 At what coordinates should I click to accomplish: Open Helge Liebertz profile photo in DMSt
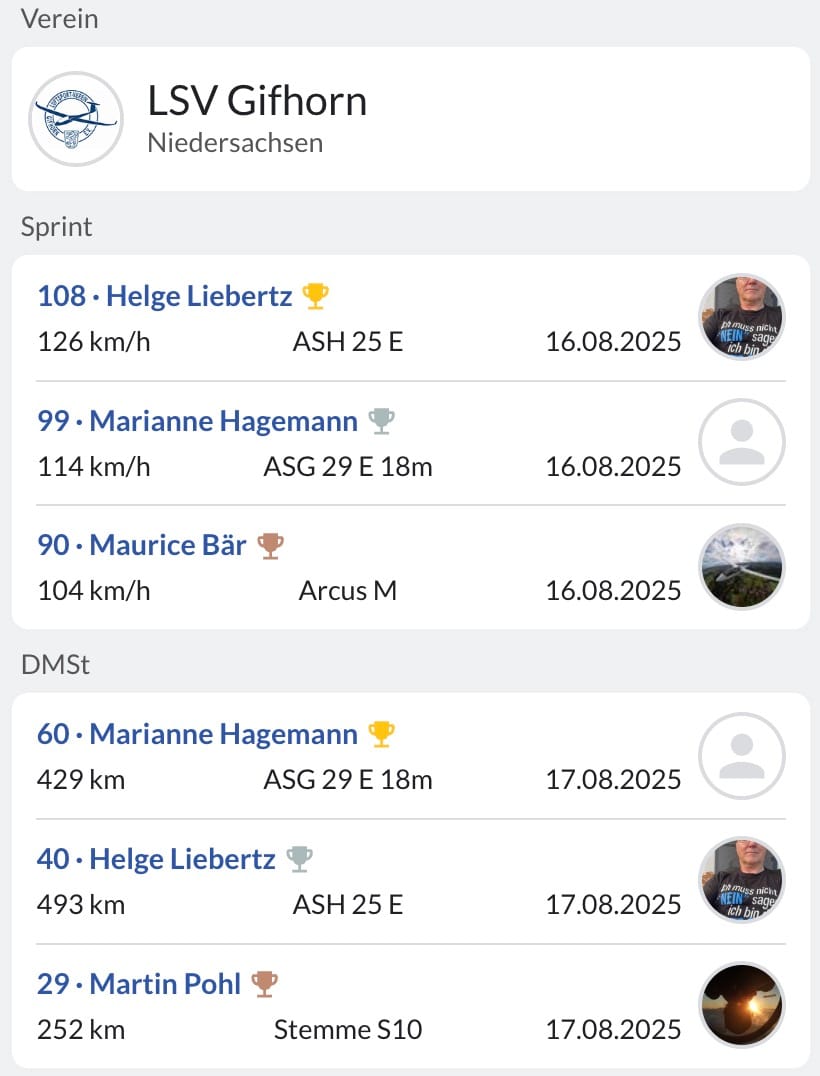tap(742, 880)
